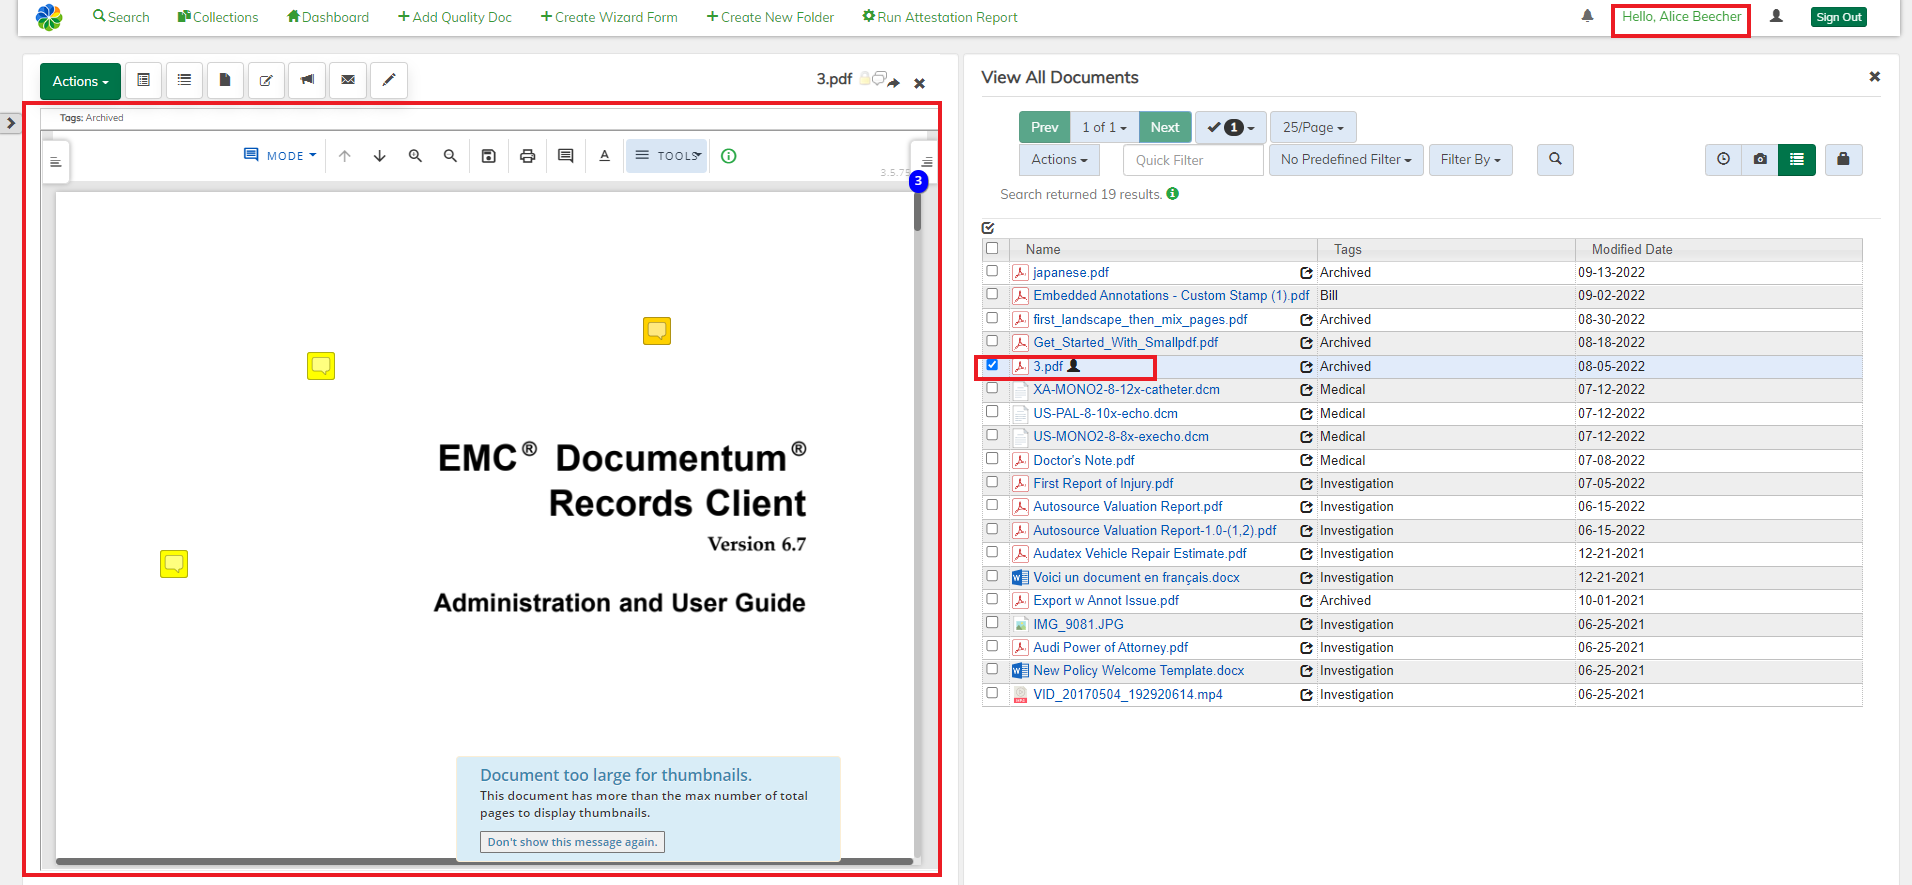Viewport: 1912px width, 885px height.
Task: Click the envelope email icon
Action: tap(348, 80)
